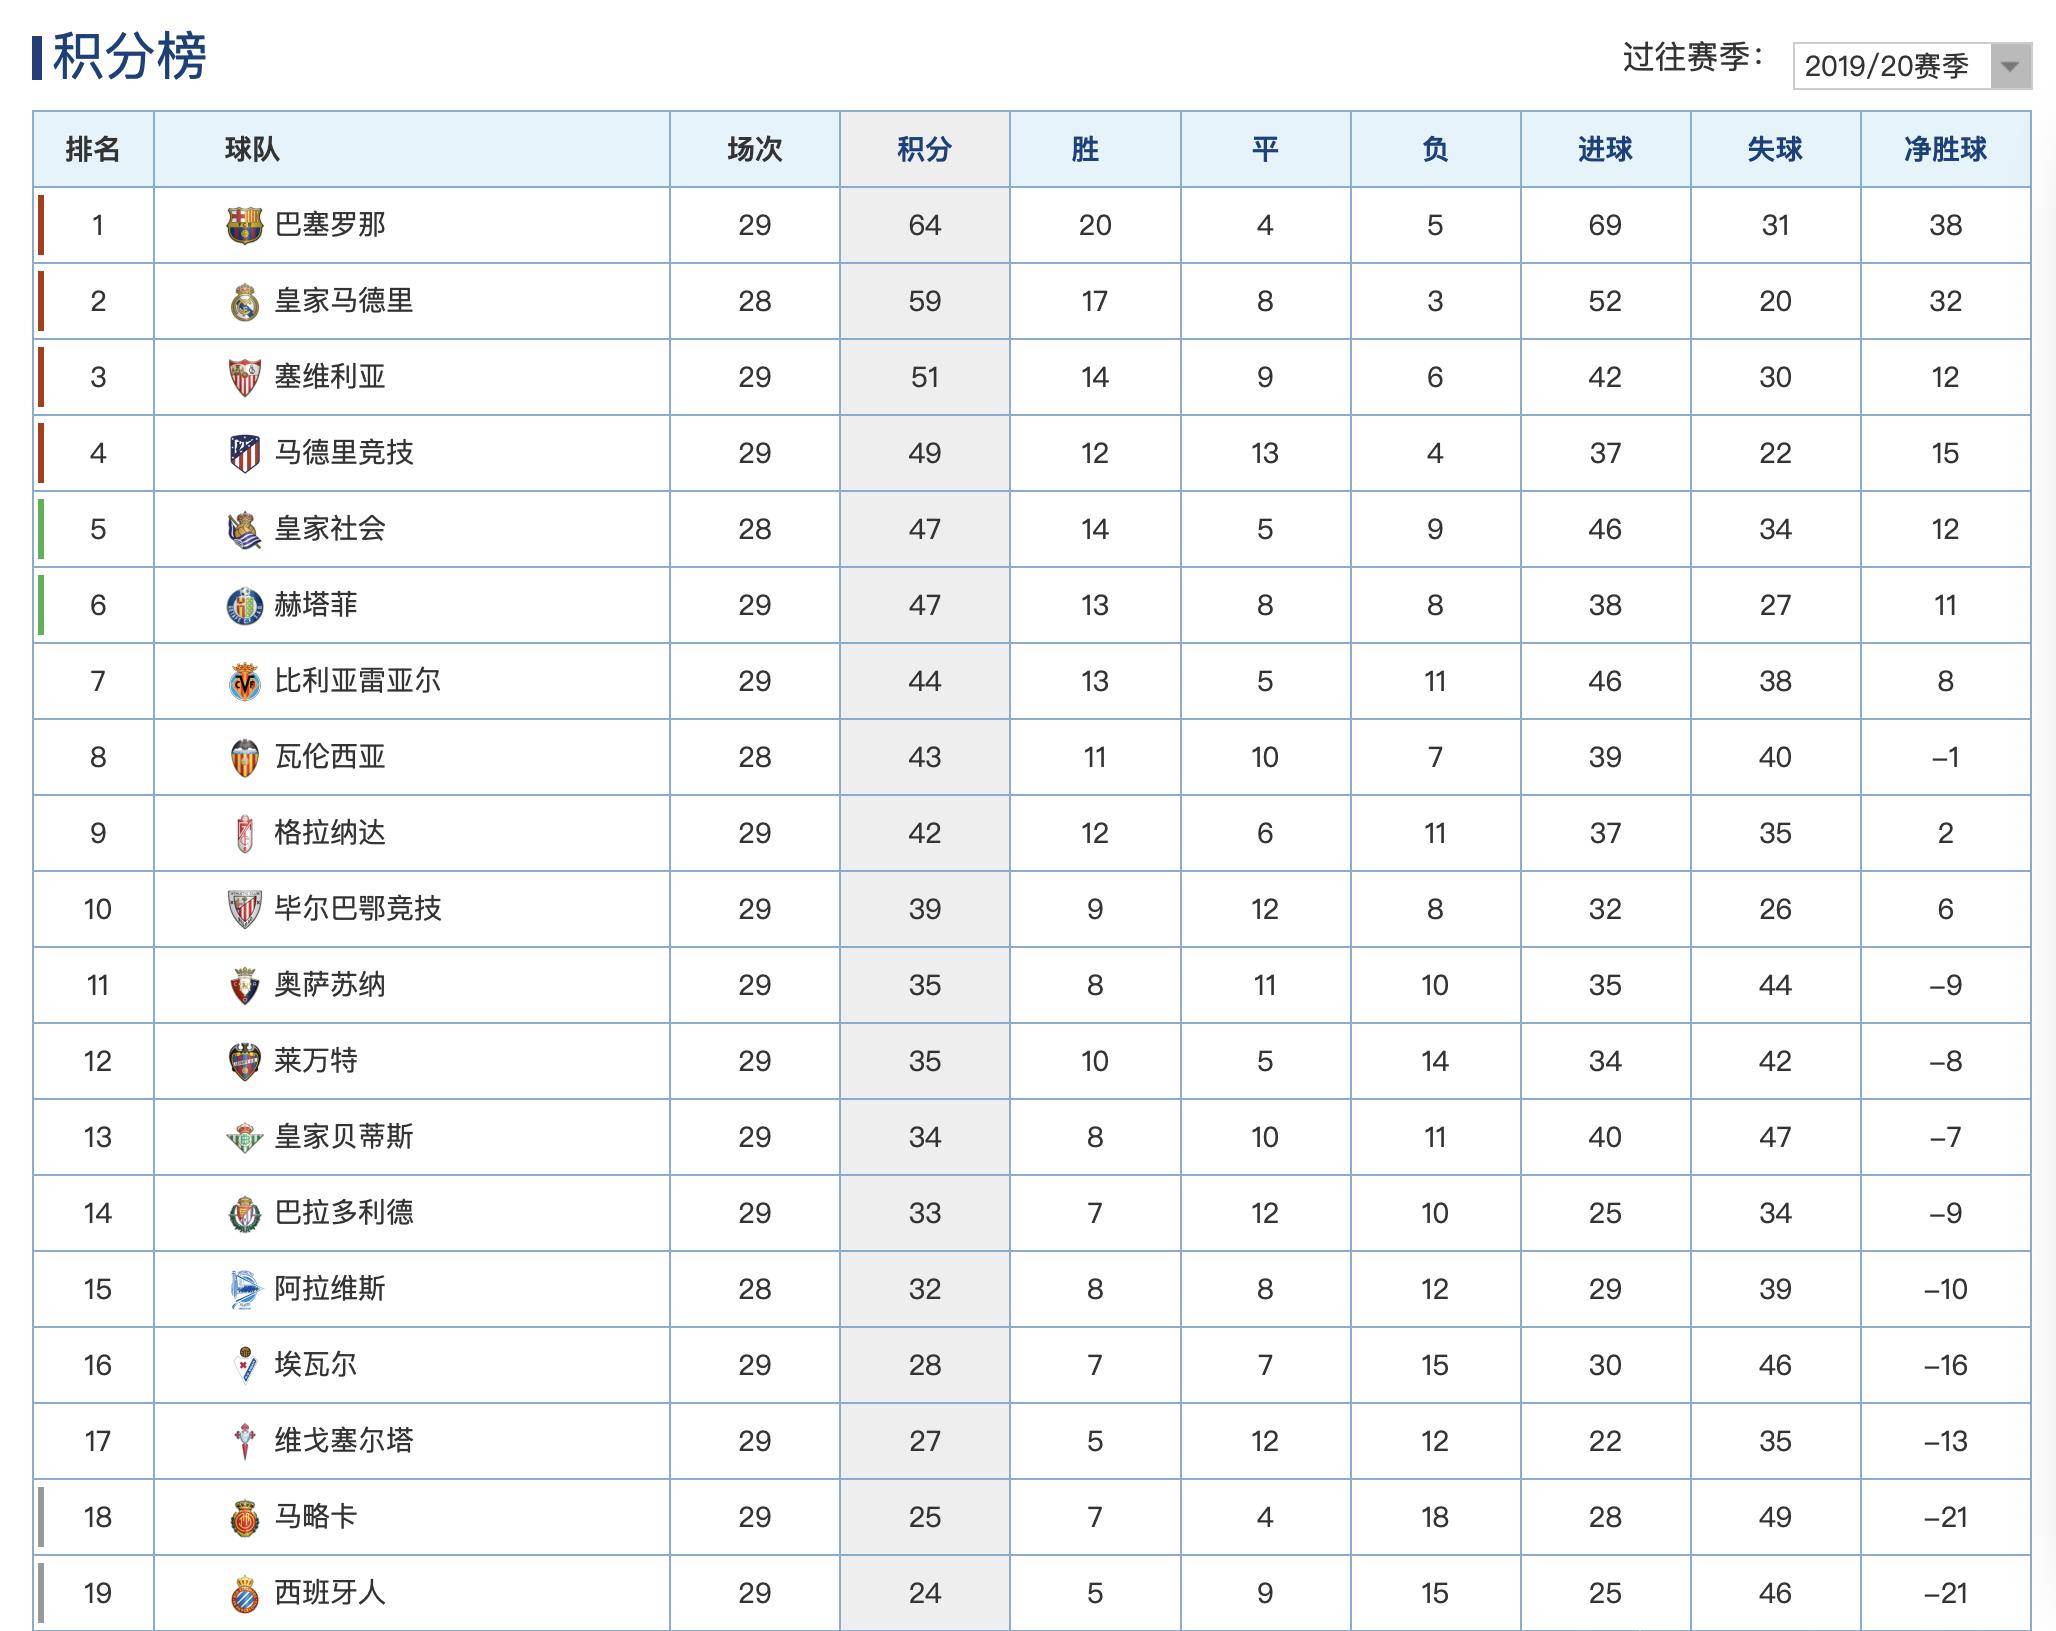Click Sevilla's points value 51
The height and width of the screenshot is (1631, 2056).
(x=925, y=378)
